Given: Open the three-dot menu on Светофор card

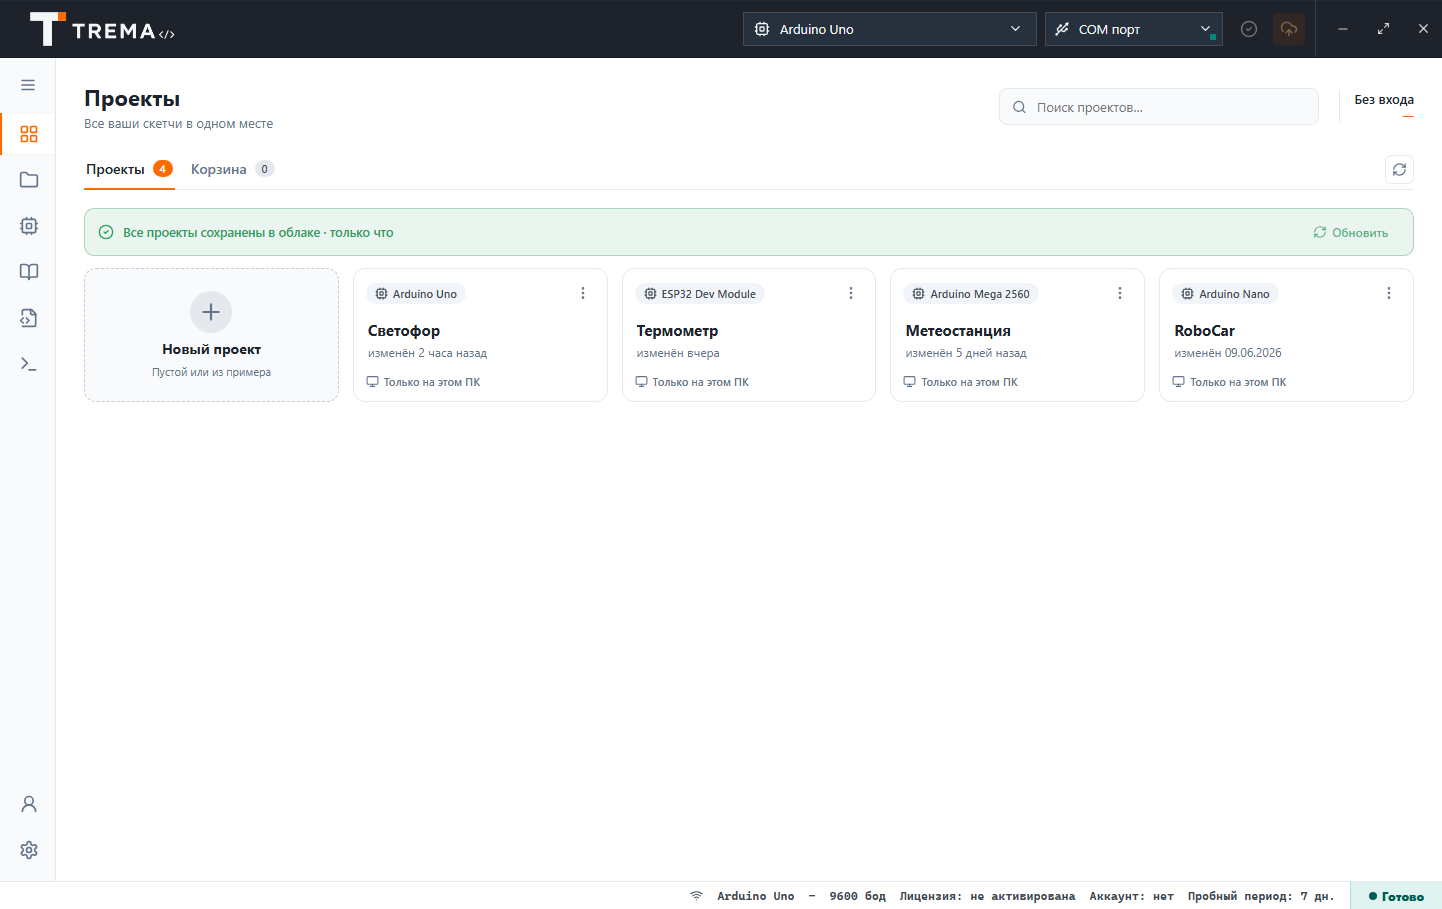Looking at the screenshot, I should (x=583, y=293).
